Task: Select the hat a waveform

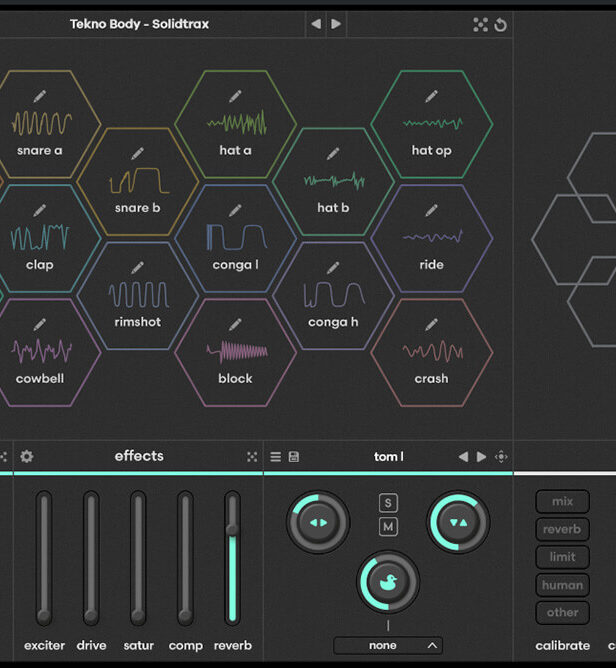Action: point(237,122)
